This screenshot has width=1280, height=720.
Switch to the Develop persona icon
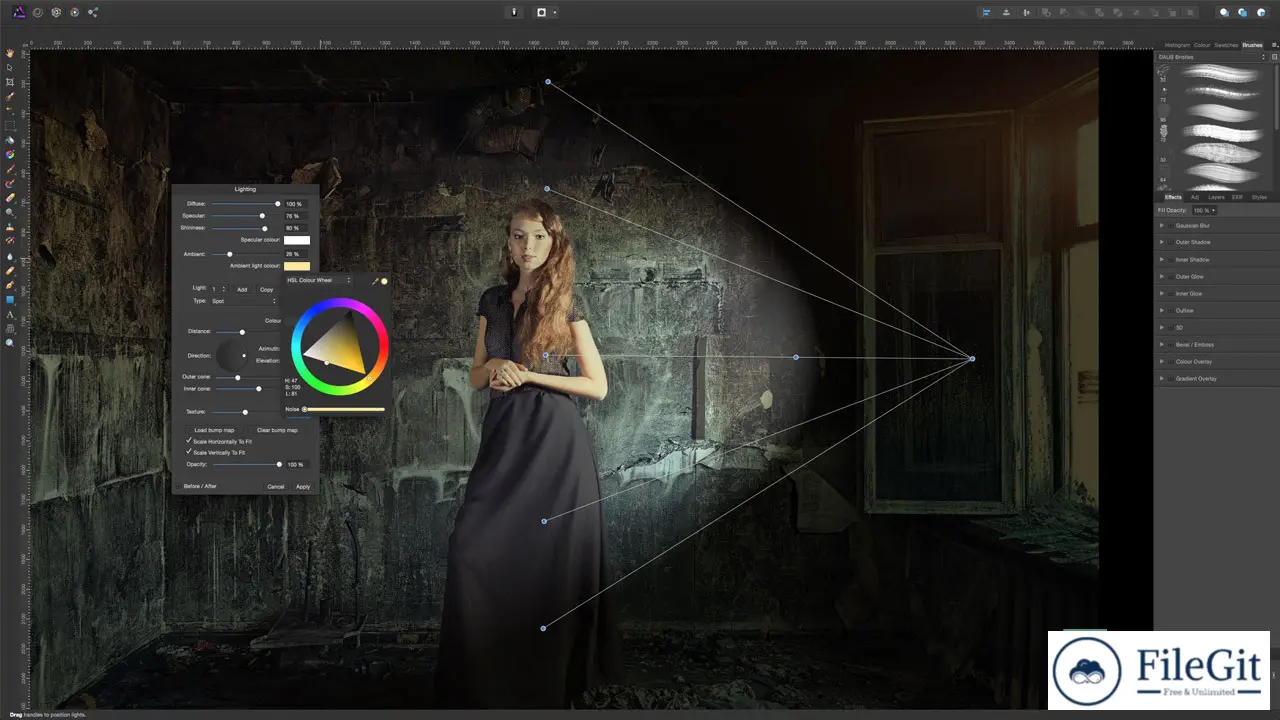[x=56, y=12]
